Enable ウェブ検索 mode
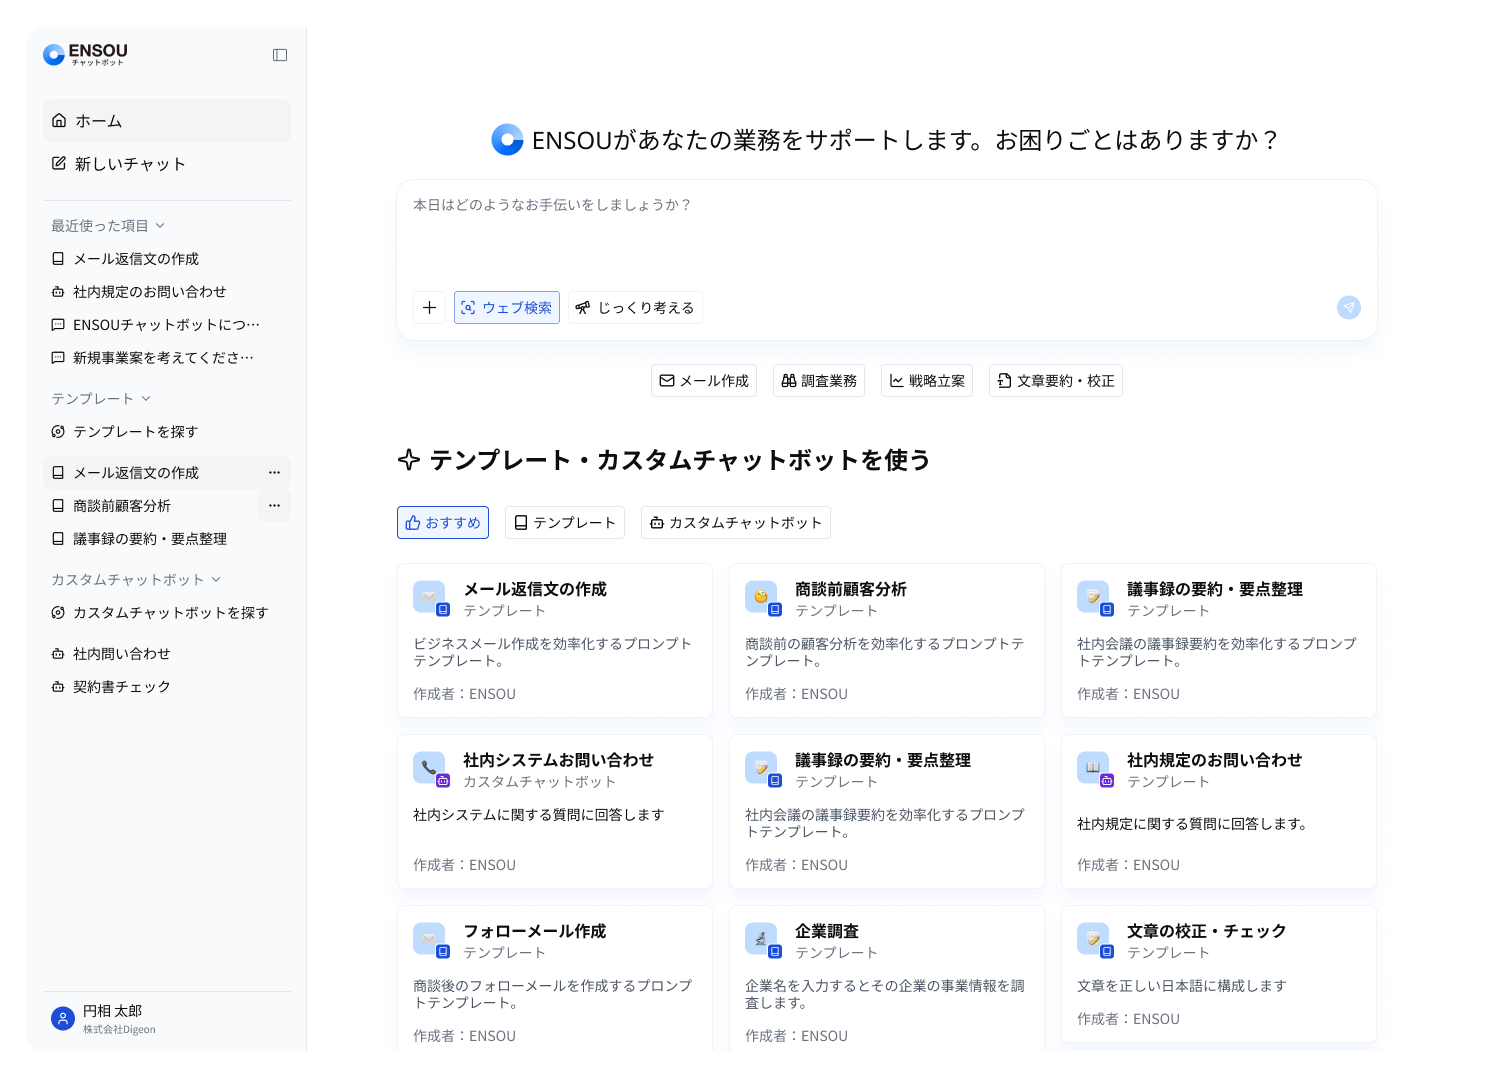 (x=507, y=307)
